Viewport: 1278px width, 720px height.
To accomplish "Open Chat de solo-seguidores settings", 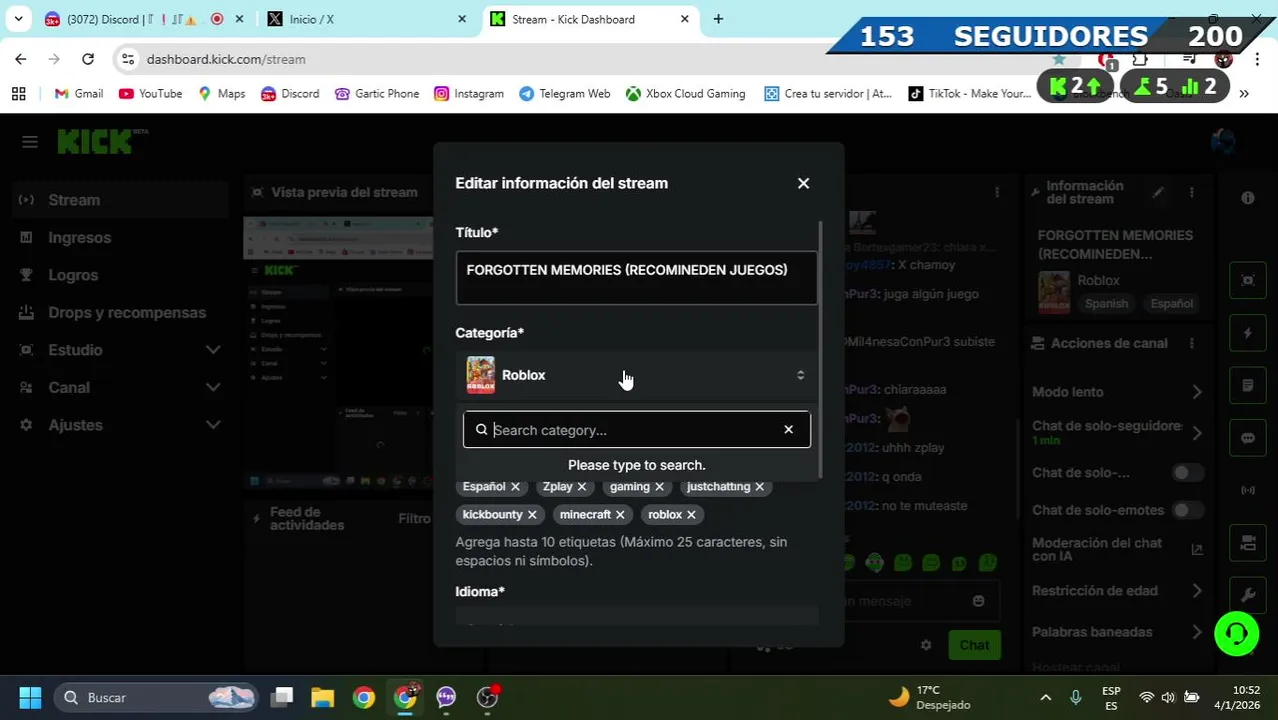I will coord(1117,432).
